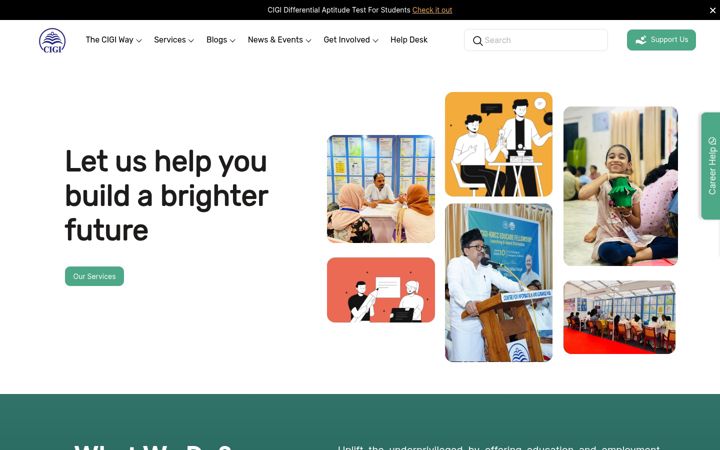Image resolution: width=720 pixels, height=450 pixels.
Task: Open the Career Help side tab
Action: 710,166
